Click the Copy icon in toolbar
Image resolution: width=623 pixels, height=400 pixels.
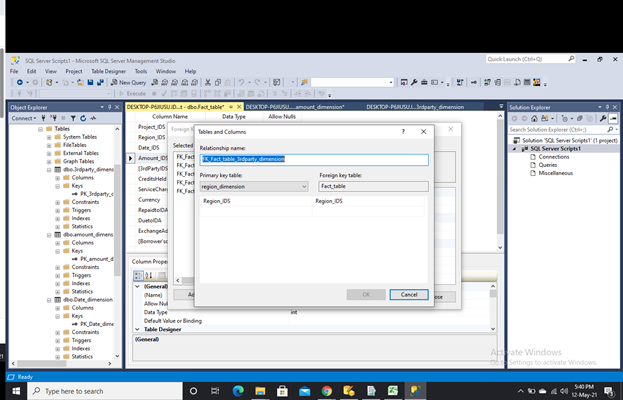(x=218, y=82)
